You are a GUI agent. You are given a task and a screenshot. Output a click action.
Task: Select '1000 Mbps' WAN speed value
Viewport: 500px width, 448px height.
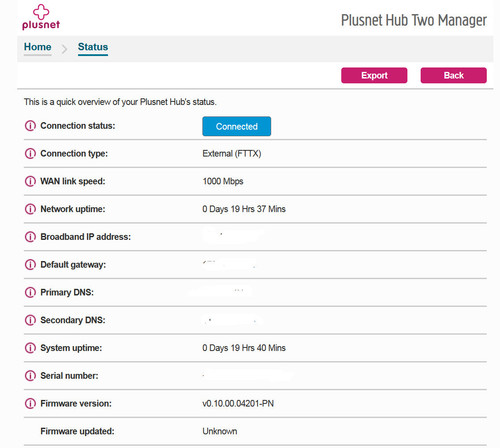pyautogui.click(x=223, y=181)
